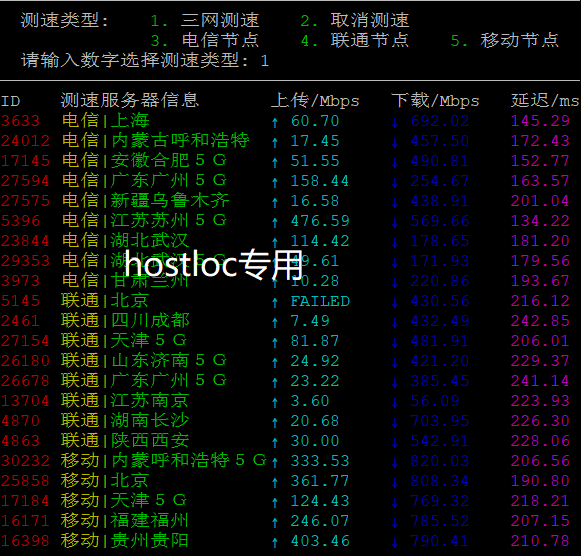
Task: Click download value 820.03
Action: [440, 461]
